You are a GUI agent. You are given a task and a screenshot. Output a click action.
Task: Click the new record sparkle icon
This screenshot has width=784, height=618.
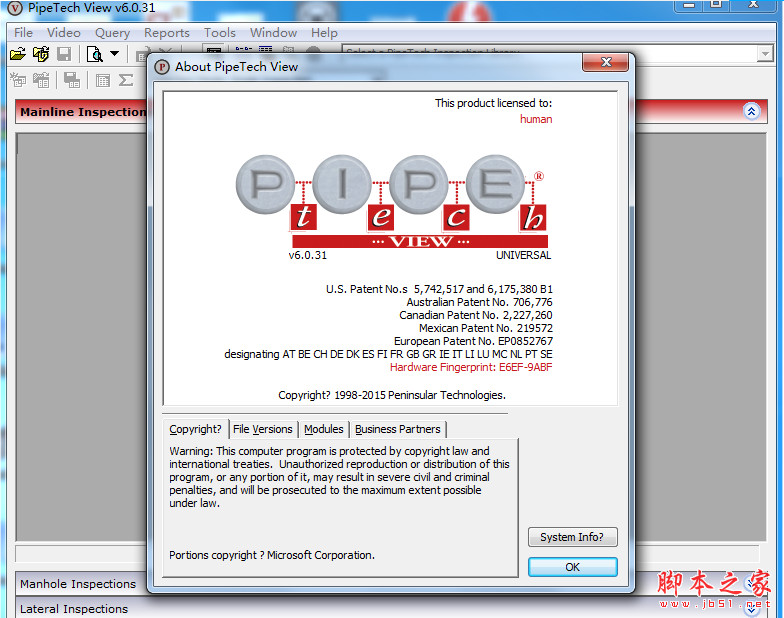18,80
